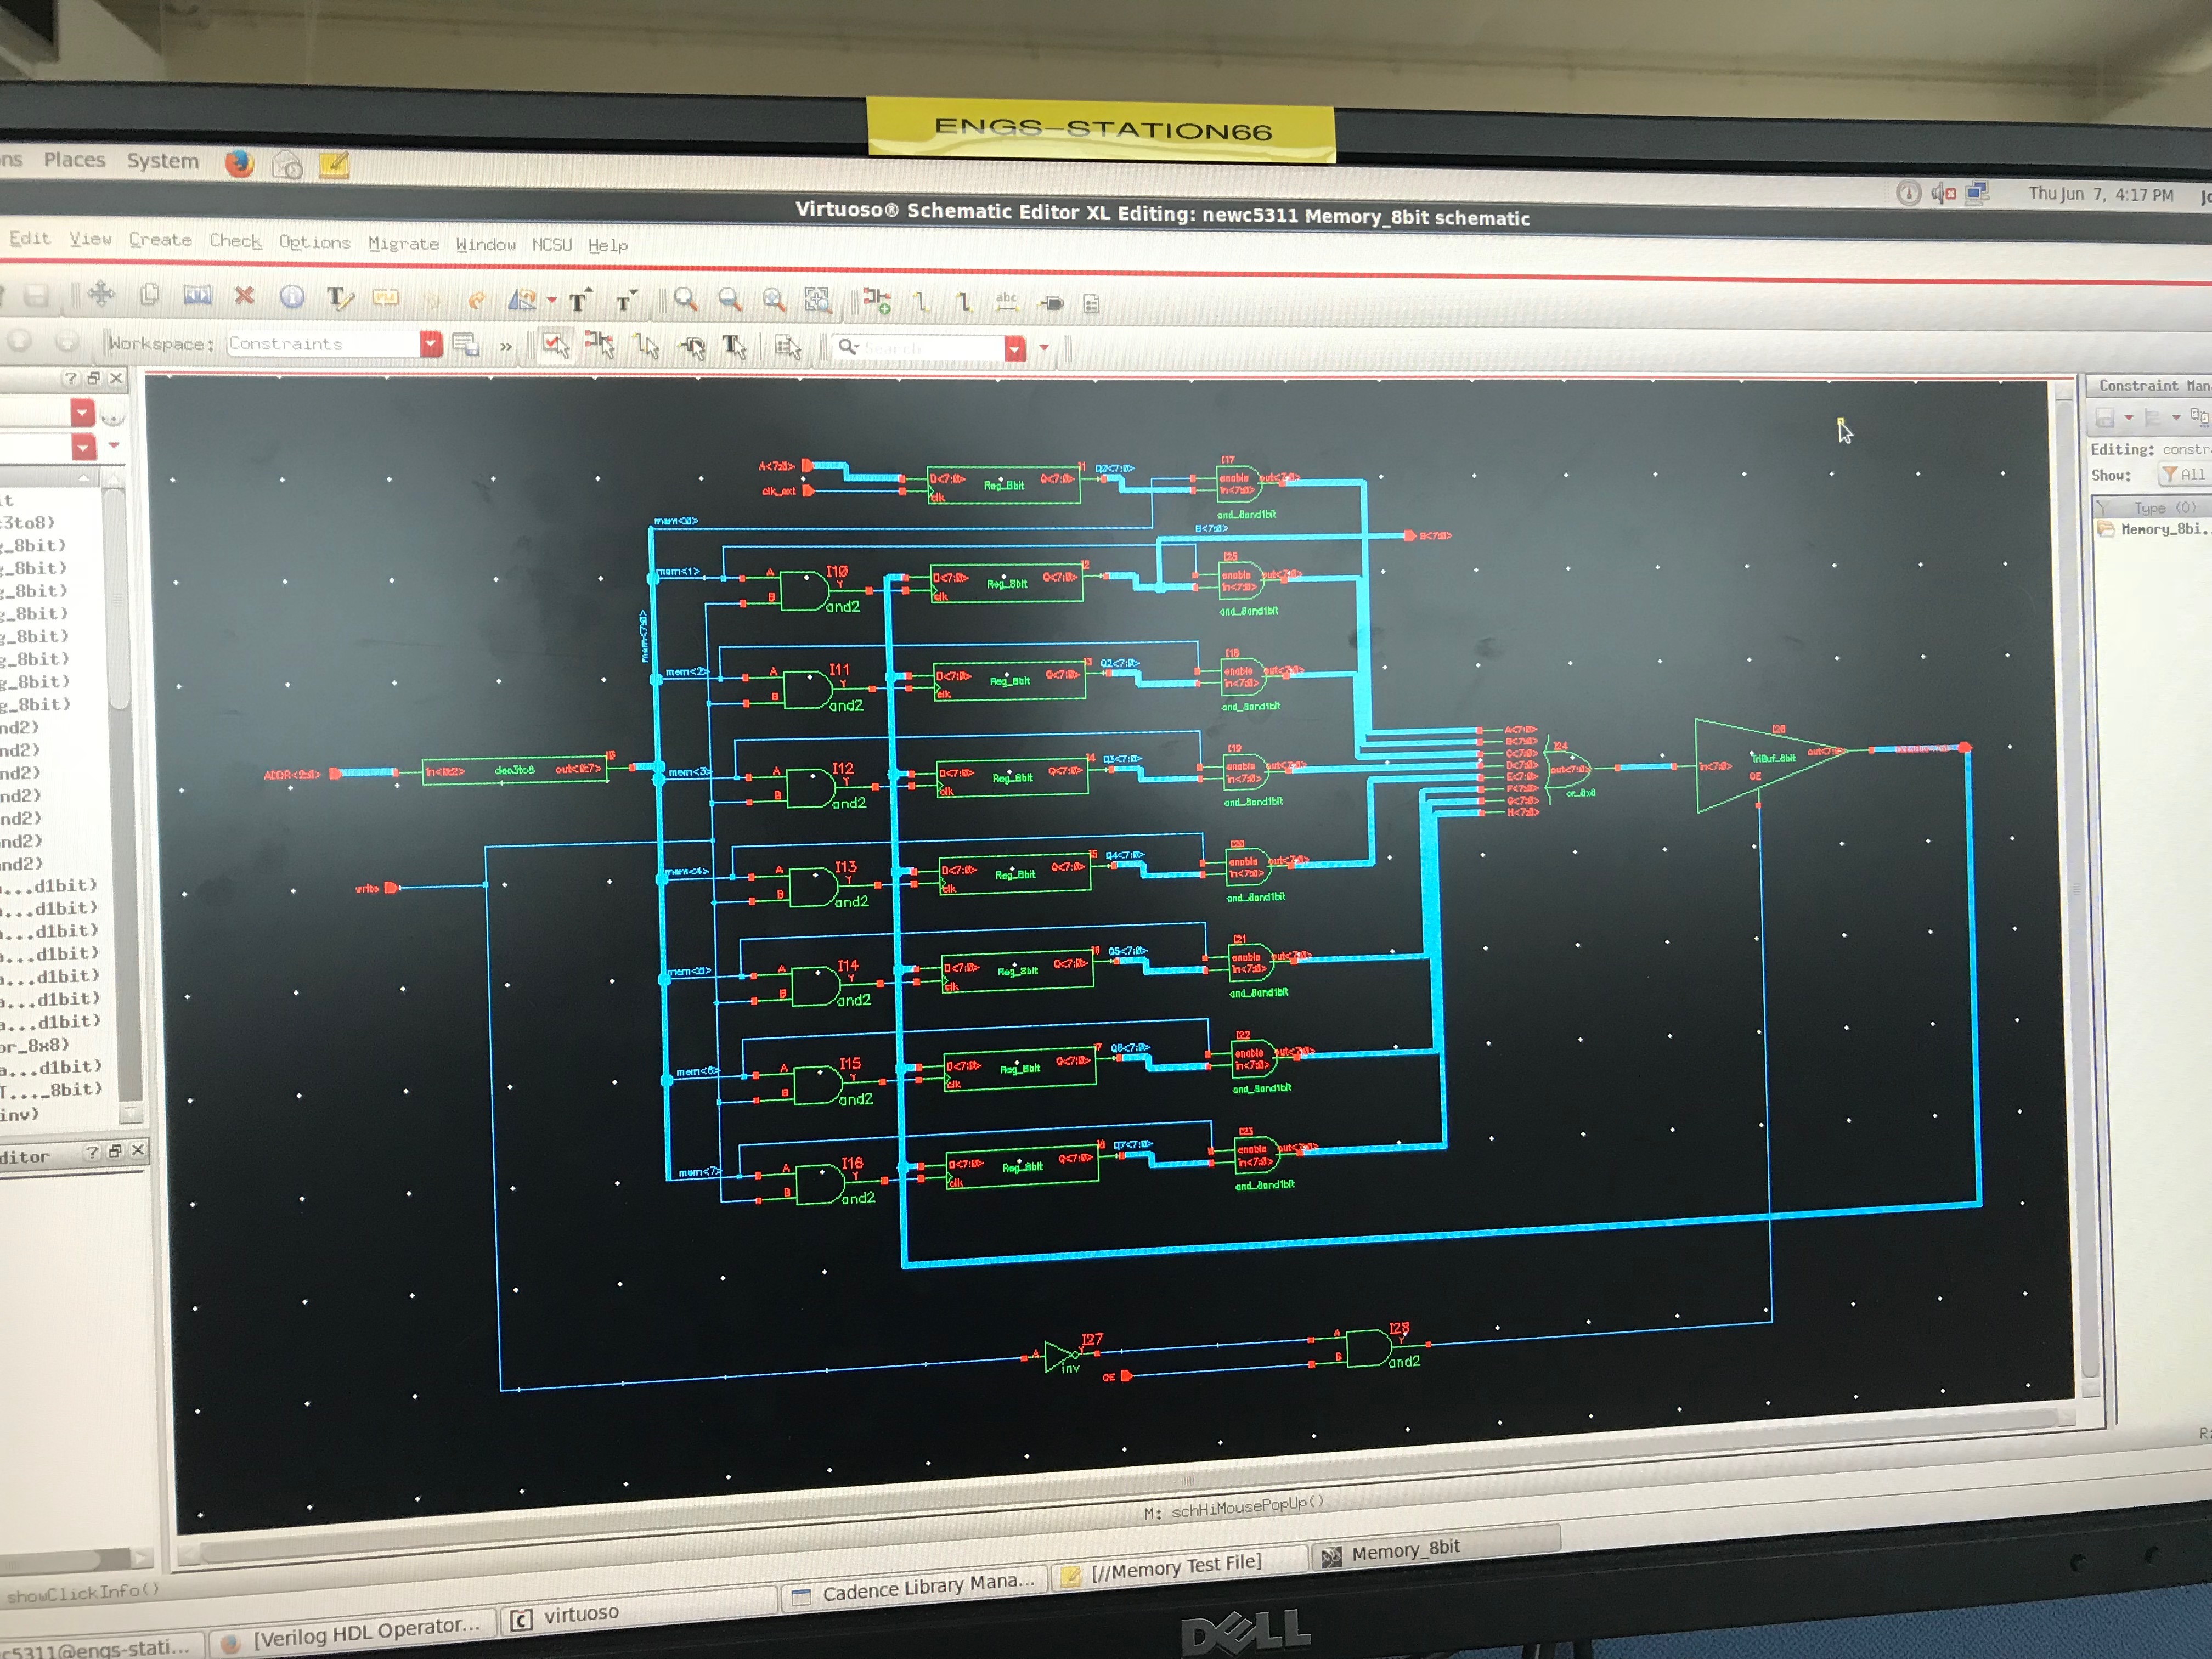Toggle the full selection filter checkmark button
Image resolution: width=2212 pixels, height=1659 pixels.
pyautogui.click(x=555, y=346)
